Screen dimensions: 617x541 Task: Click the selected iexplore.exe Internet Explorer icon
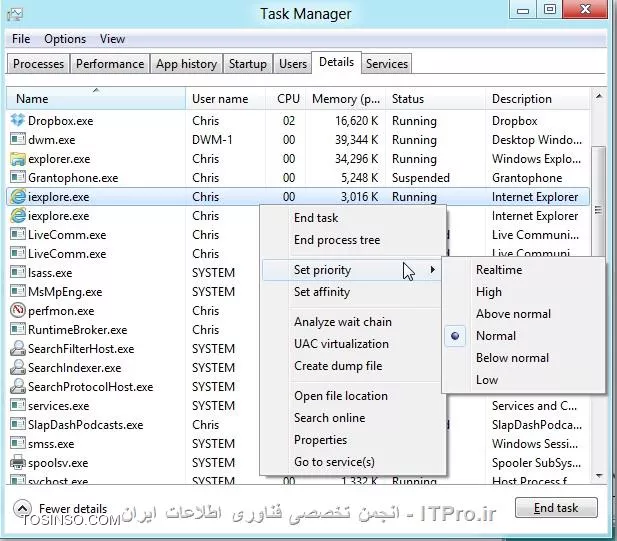(18, 196)
